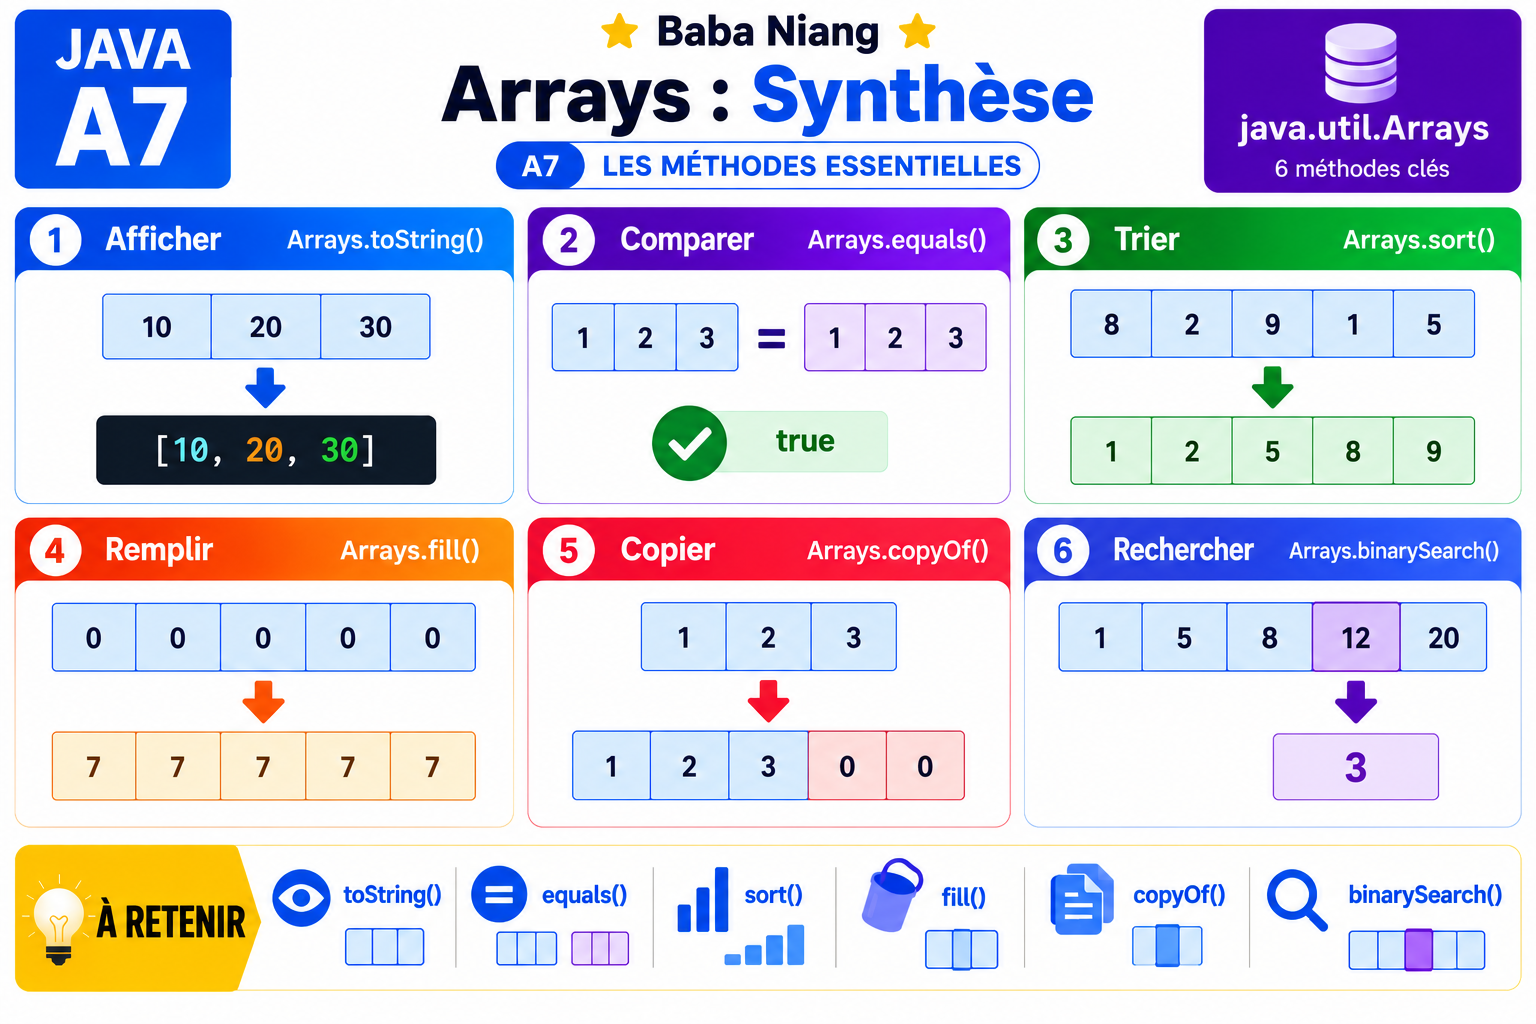
Task: Click the green "true" result box
Action: point(805,441)
